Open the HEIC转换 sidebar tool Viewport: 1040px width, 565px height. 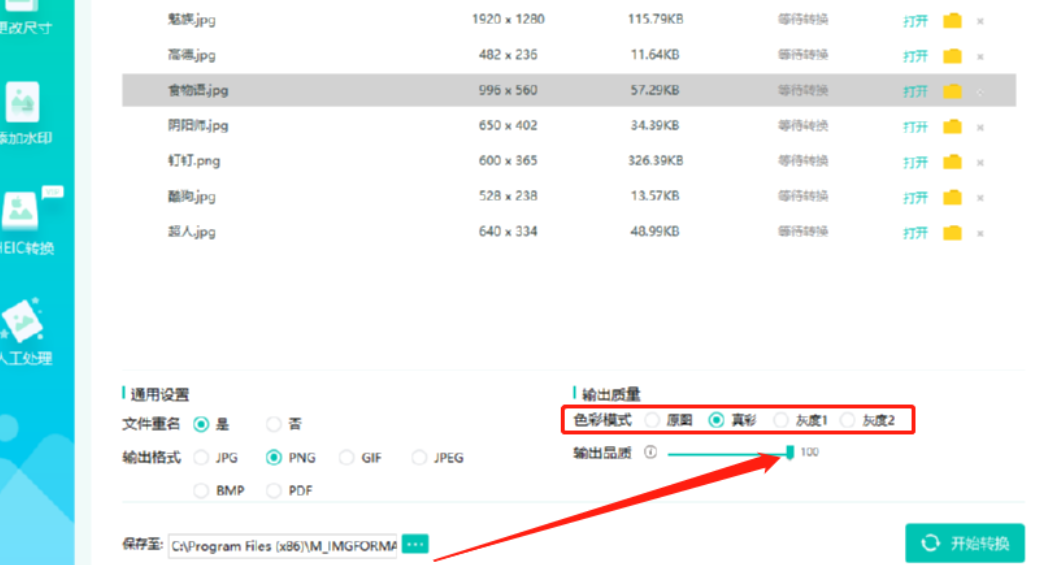[x=27, y=220]
